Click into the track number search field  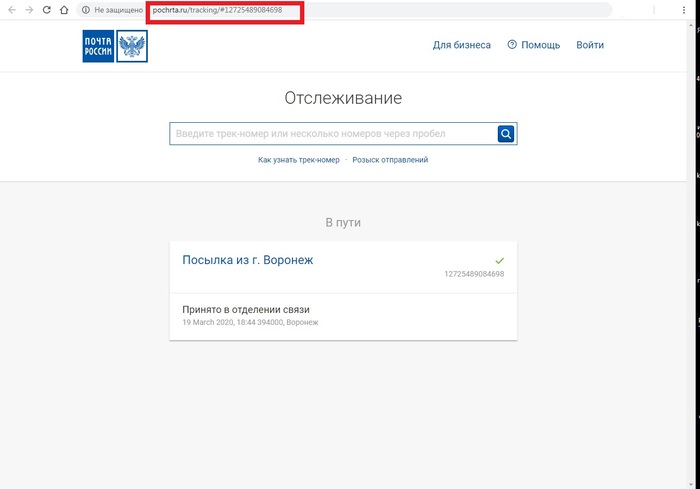(333, 134)
